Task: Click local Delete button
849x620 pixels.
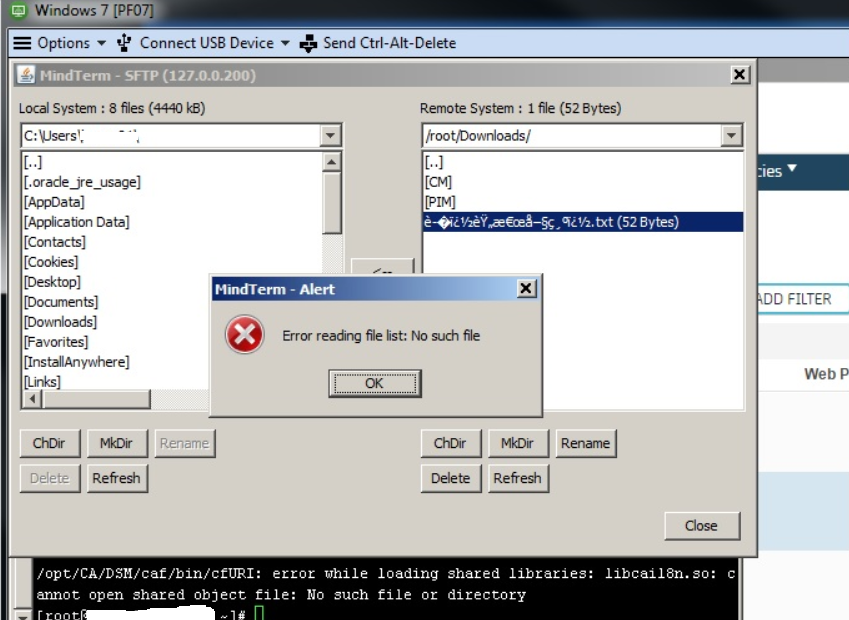Action: (49, 478)
